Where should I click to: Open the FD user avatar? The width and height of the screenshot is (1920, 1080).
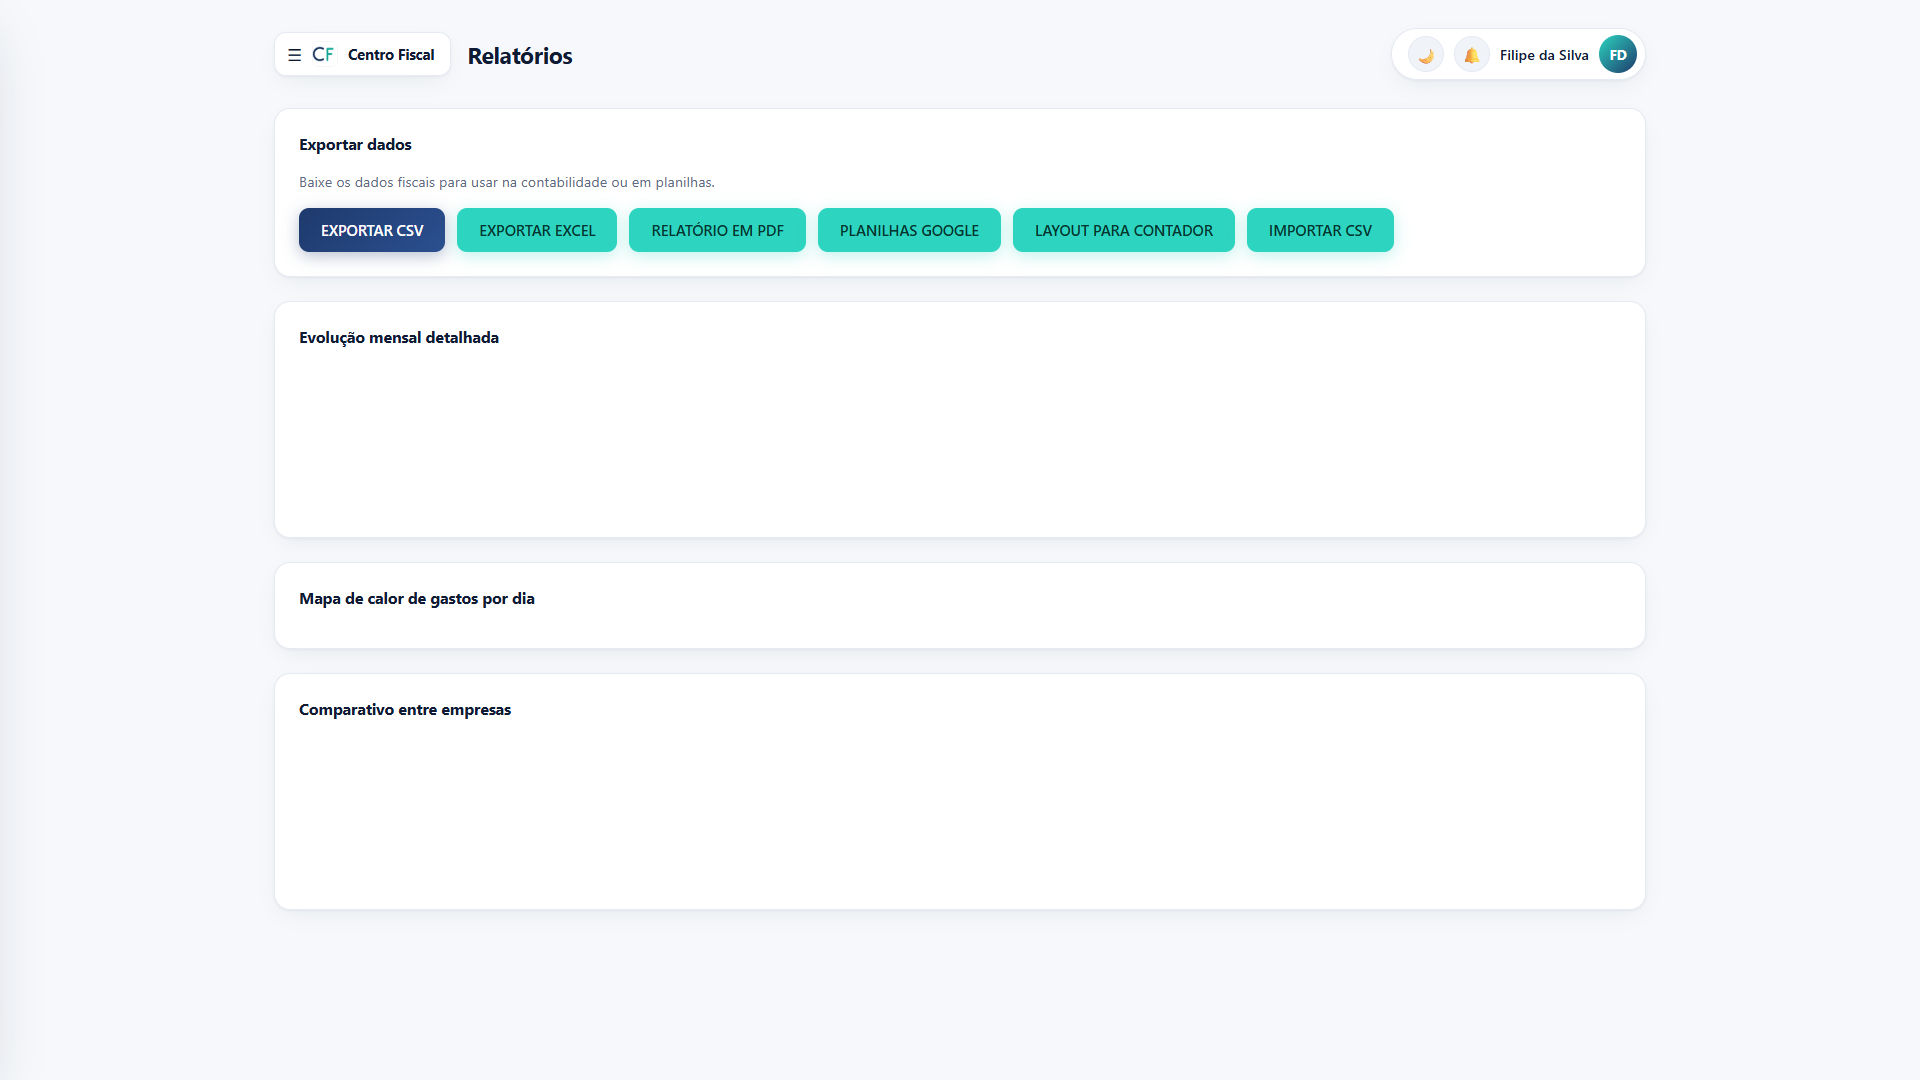coord(1618,55)
